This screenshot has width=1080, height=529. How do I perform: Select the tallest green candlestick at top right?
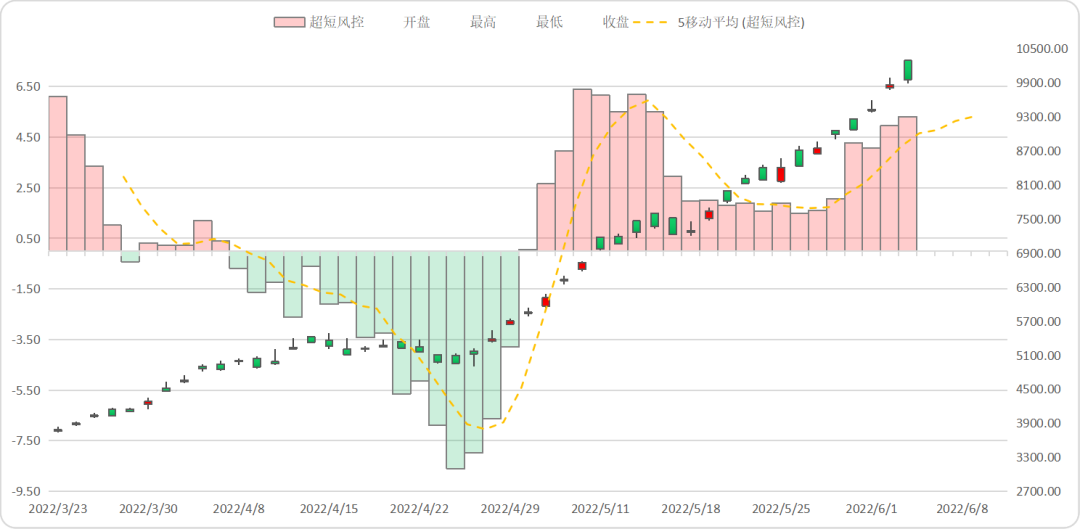point(908,70)
